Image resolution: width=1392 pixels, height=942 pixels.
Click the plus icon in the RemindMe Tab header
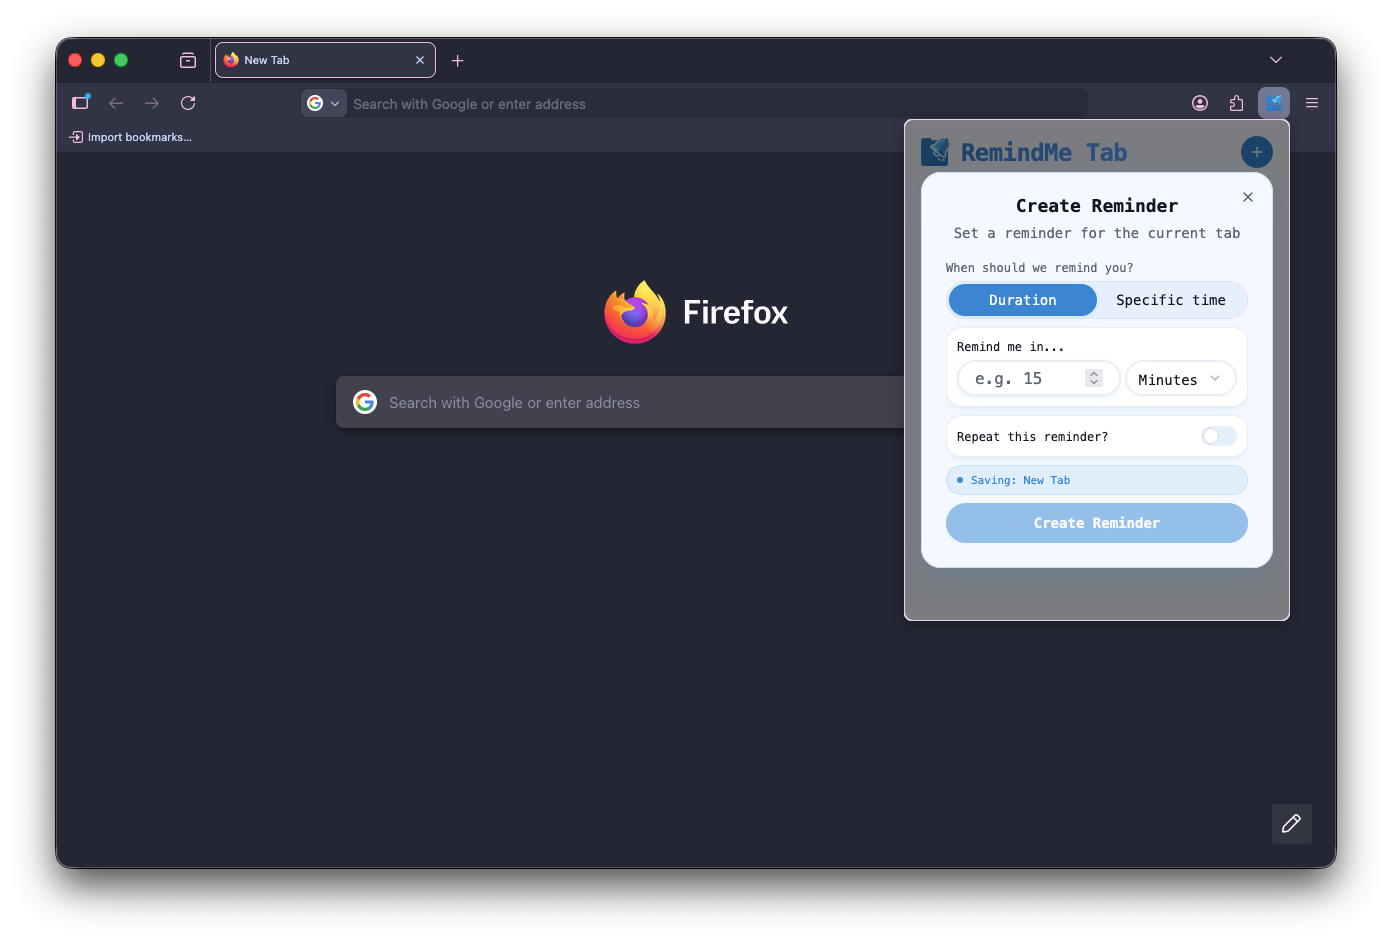click(x=1256, y=151)
